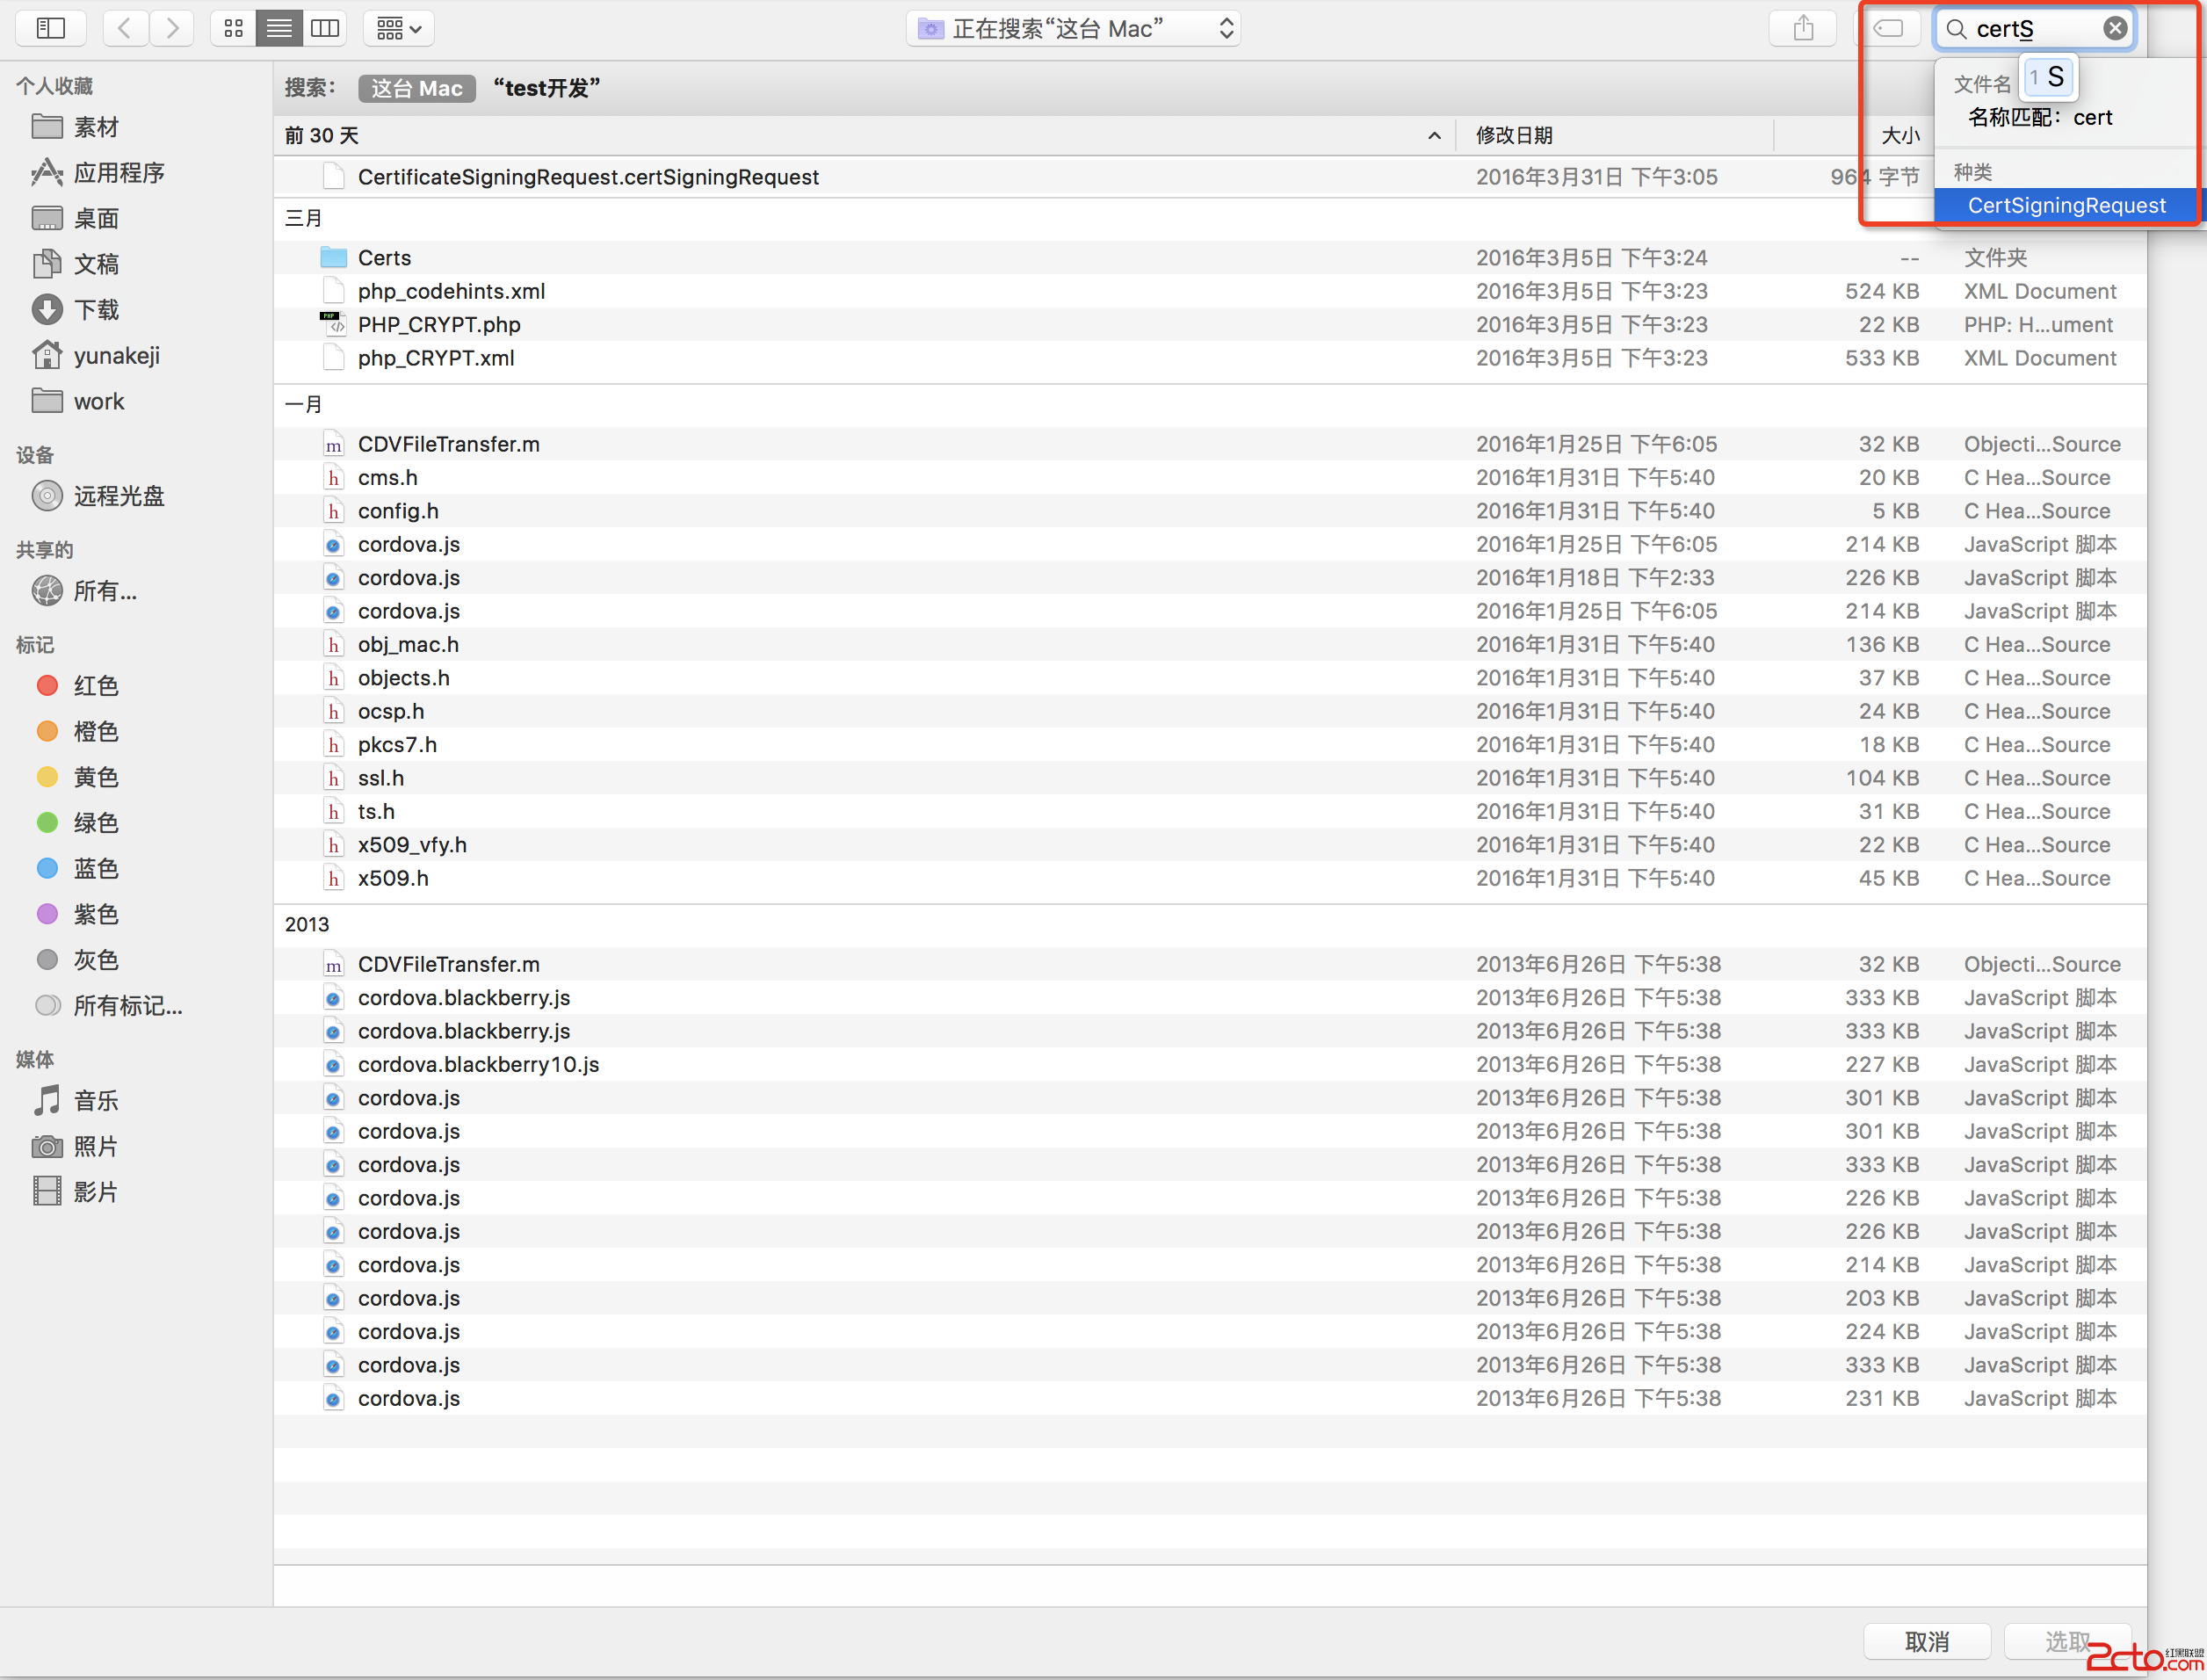2207x1680 pixels.
Task: Choose 名称匹配: cert suggestion
Action: tap(2039, 117)
